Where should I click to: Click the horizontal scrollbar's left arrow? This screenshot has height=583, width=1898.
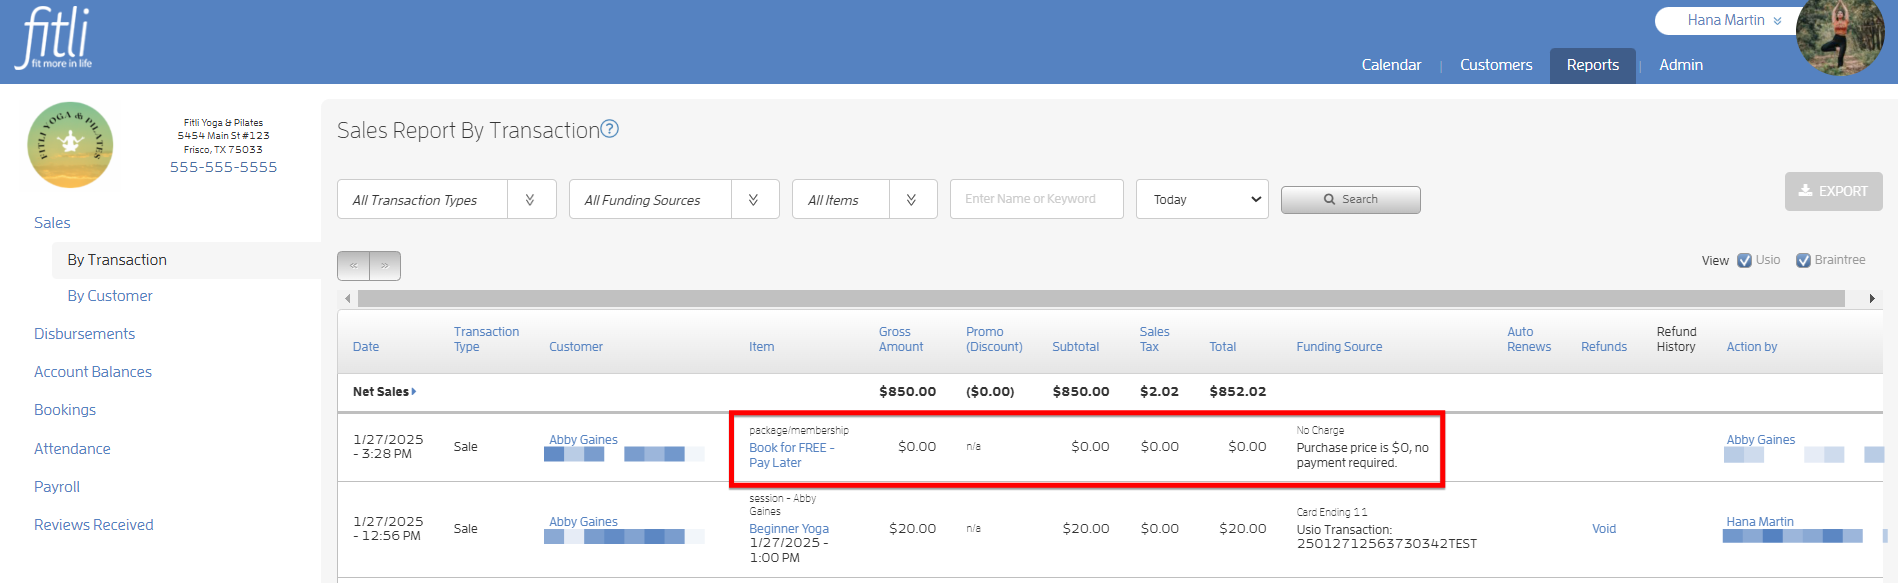click(x=347, y=298)
